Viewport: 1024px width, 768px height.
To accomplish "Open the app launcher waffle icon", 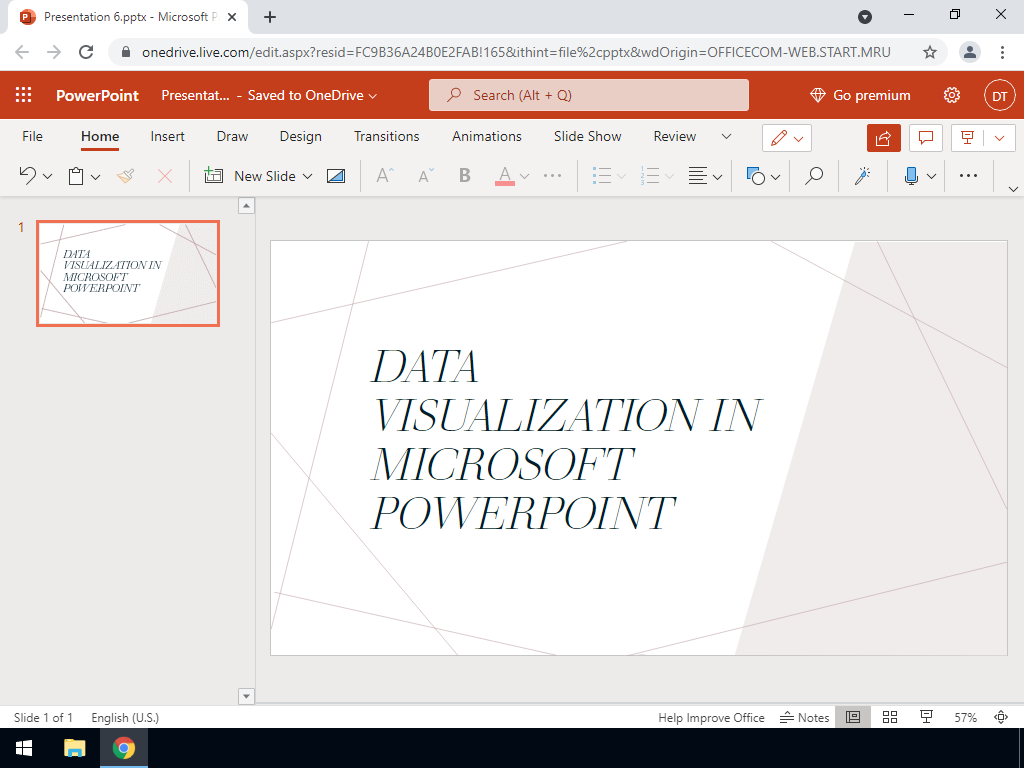I will [x=24, y=95].
